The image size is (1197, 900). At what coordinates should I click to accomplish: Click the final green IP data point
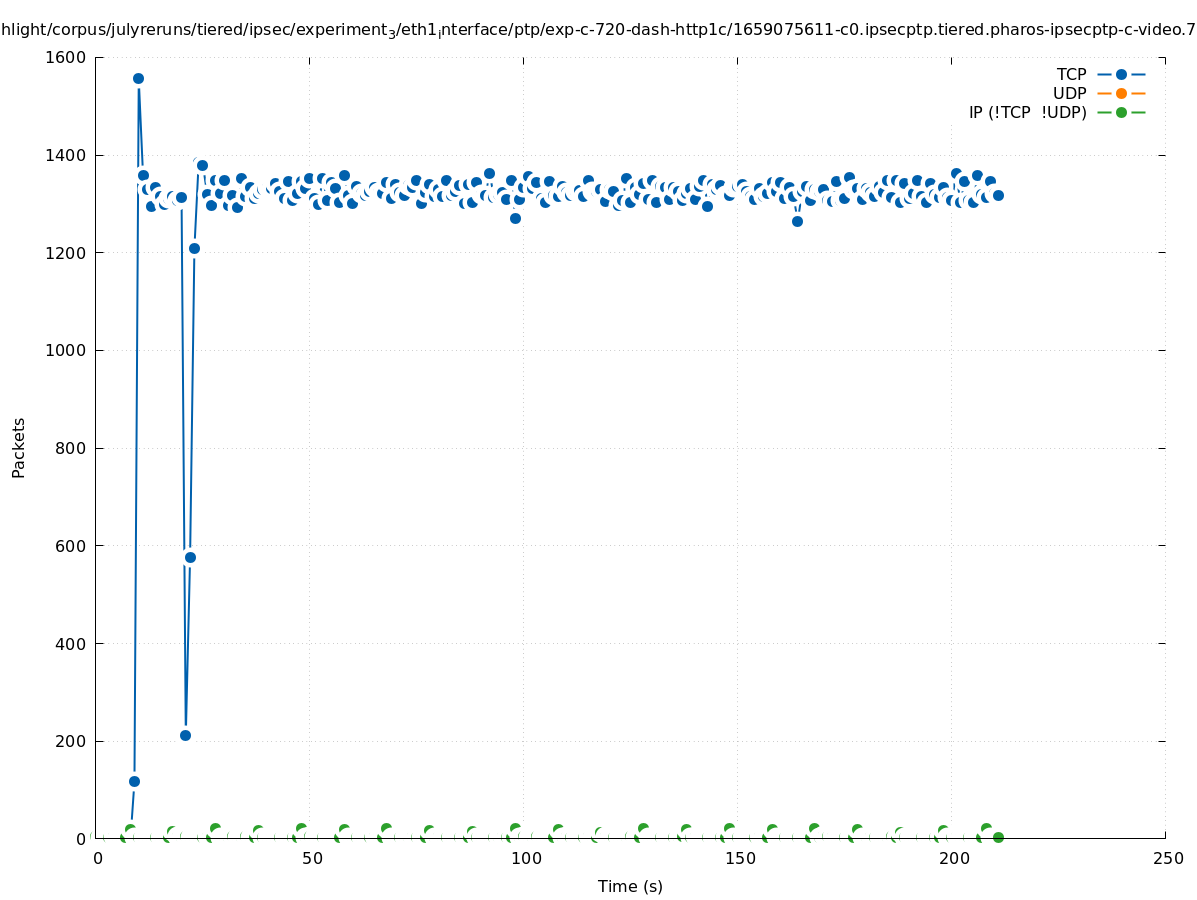[998, 837]
